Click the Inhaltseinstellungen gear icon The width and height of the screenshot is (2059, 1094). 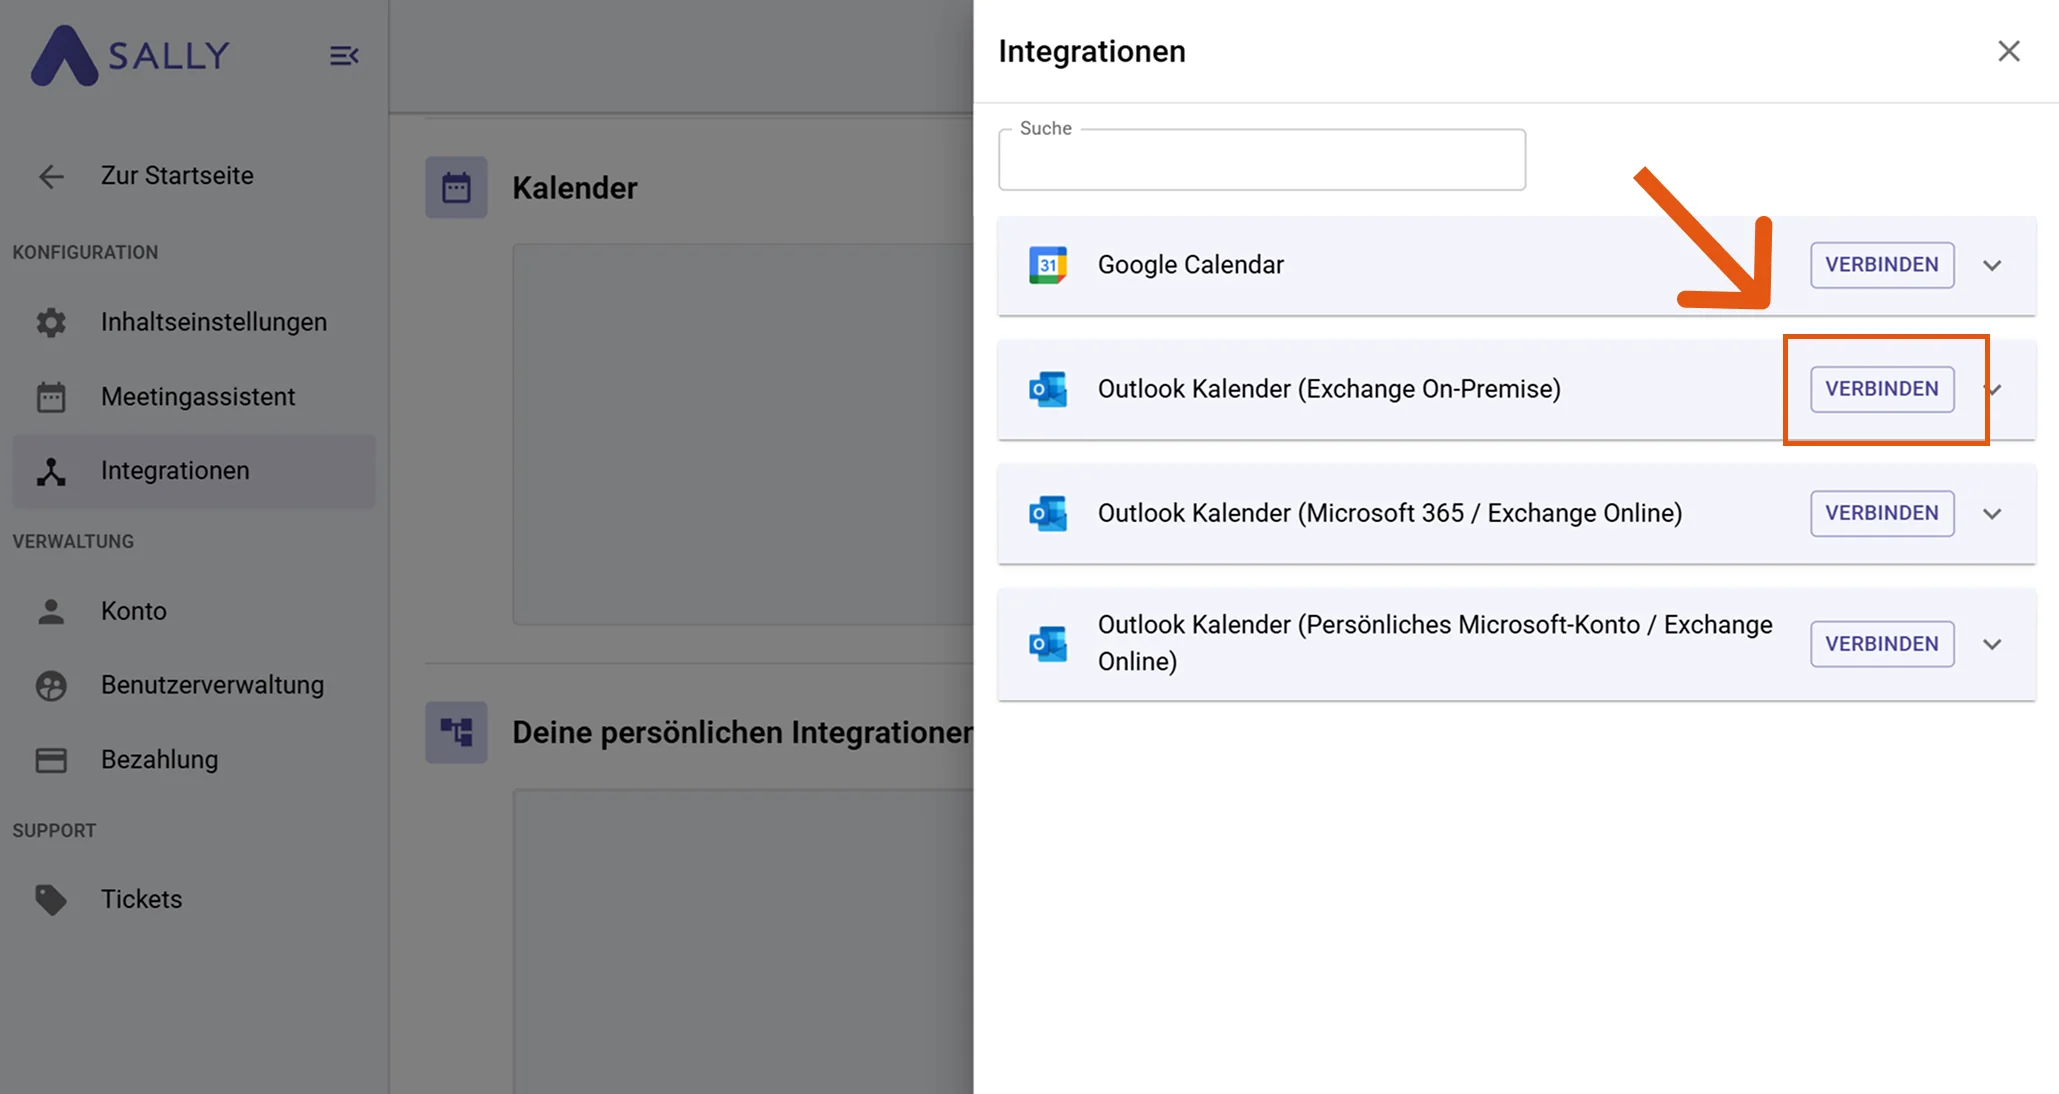[51, 322]
